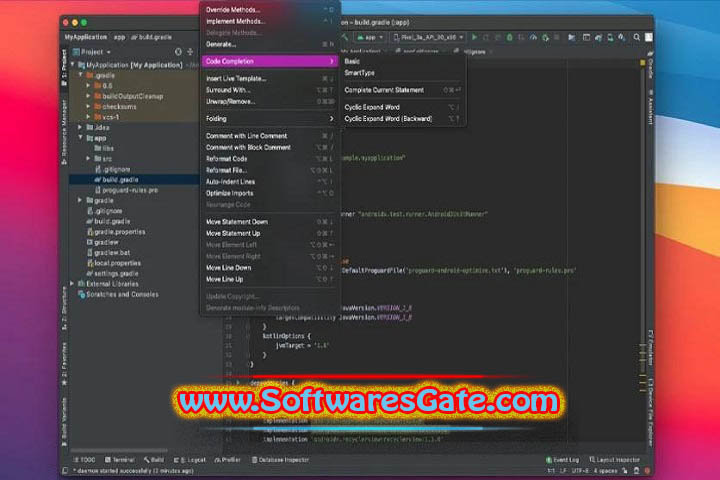Open the Project view selector dropdown
This screenshot has height=480, width=720.
tap(92, 52)
